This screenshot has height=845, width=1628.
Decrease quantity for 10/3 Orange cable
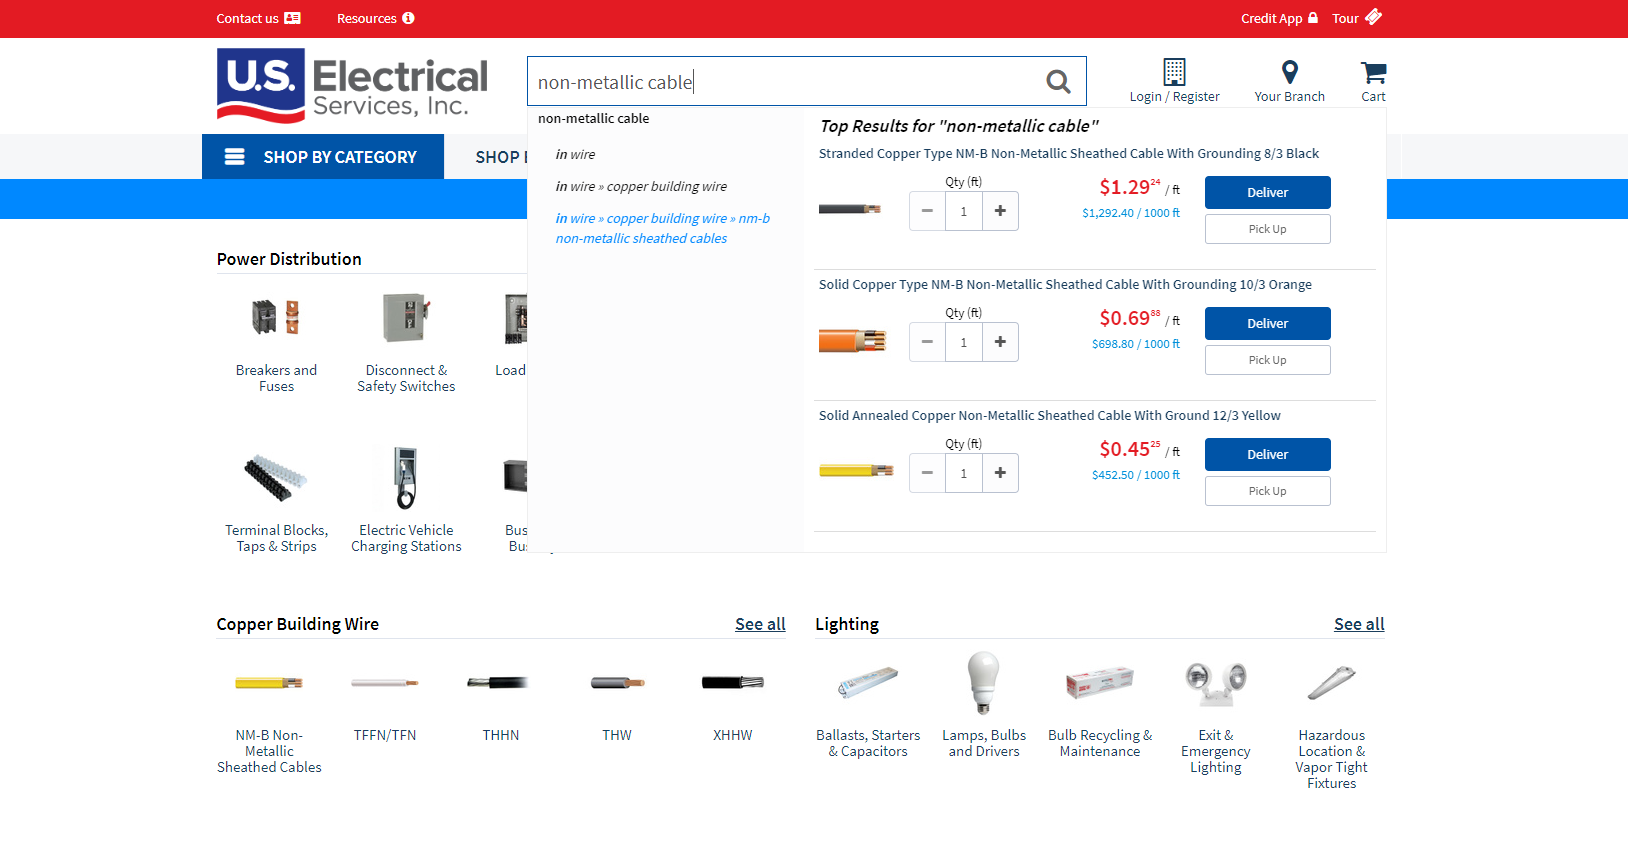(x=927, y=342)
